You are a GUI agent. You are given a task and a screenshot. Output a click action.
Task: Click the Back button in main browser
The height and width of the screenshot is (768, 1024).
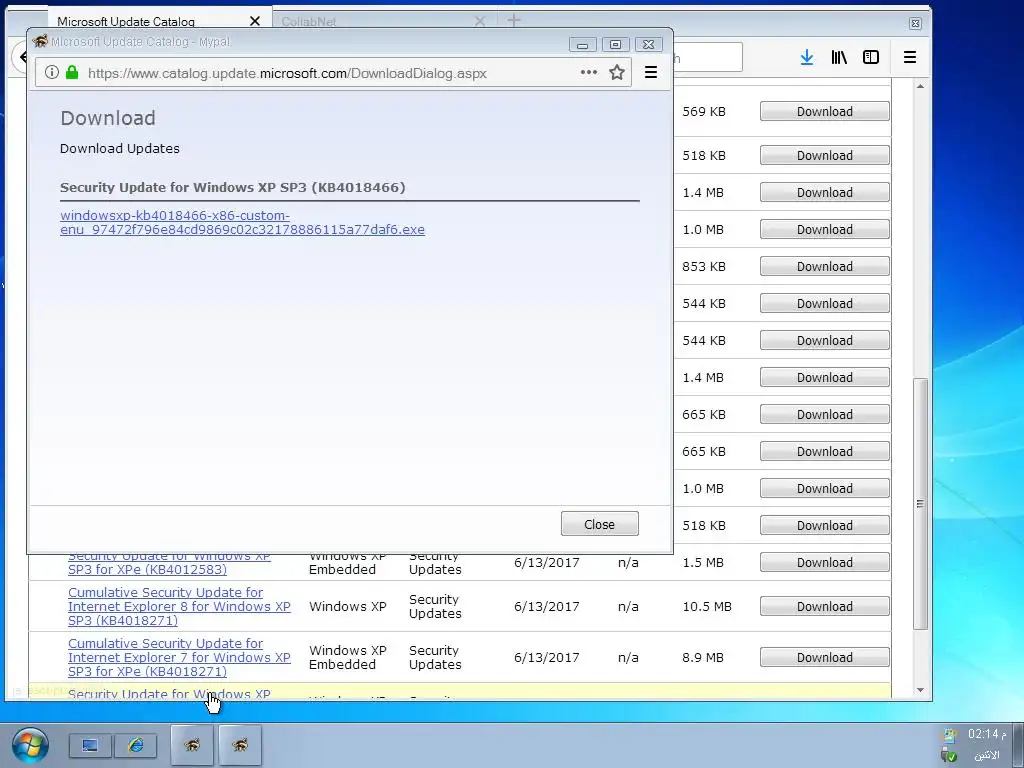click(x=21, y=57)
